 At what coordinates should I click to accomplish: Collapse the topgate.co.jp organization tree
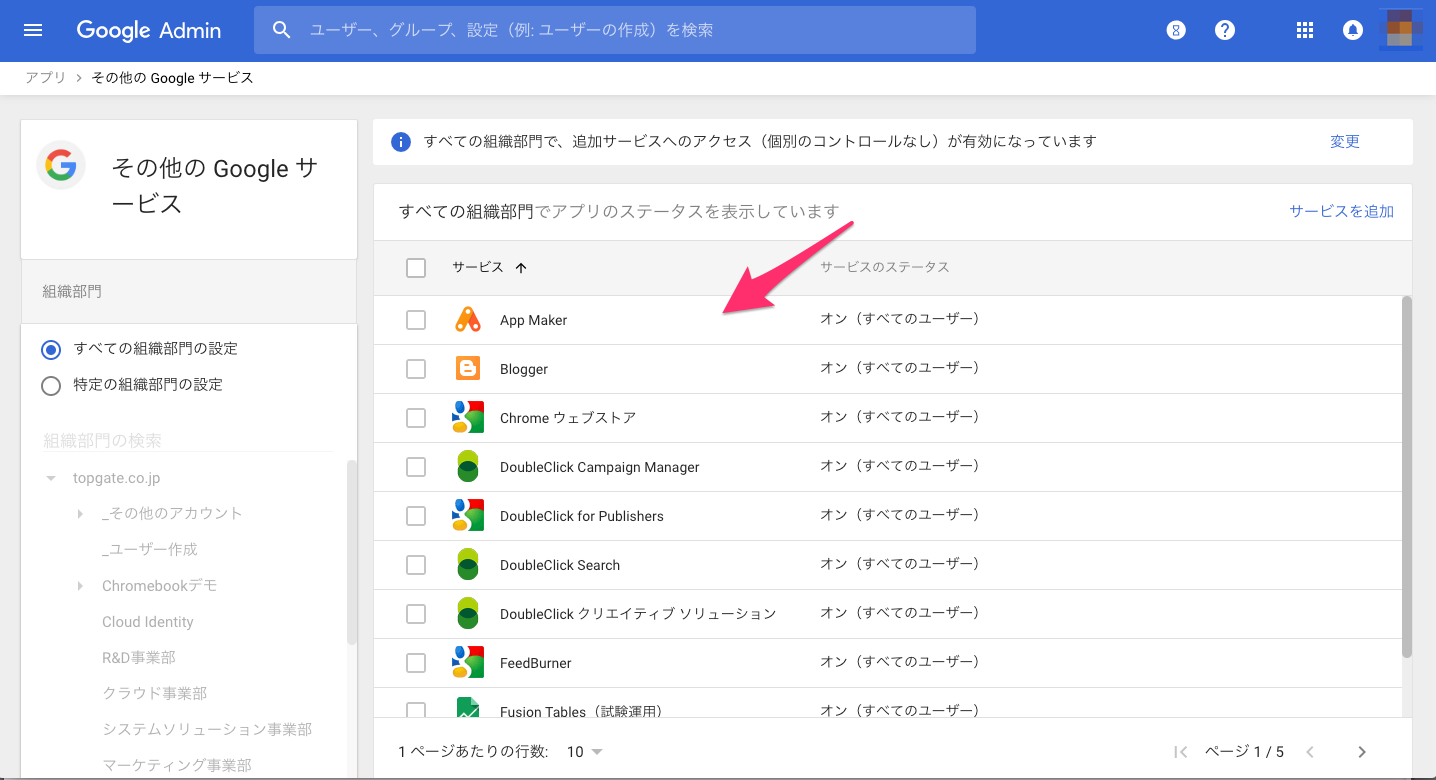pos(51,479)
